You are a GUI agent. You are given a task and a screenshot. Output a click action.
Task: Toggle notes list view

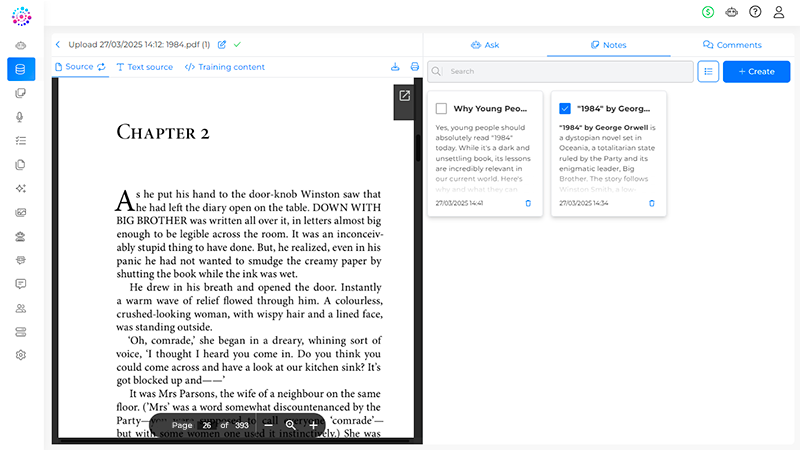[x=708, y=71]
